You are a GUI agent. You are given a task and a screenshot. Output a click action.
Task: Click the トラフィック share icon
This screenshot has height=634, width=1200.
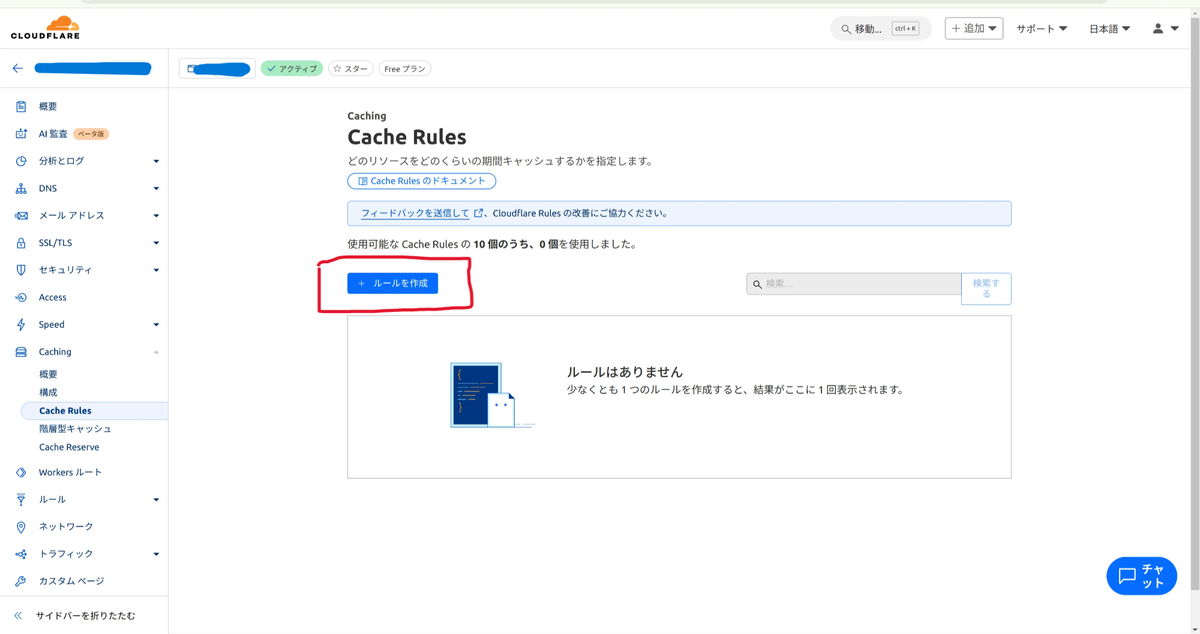coord(21,554)
